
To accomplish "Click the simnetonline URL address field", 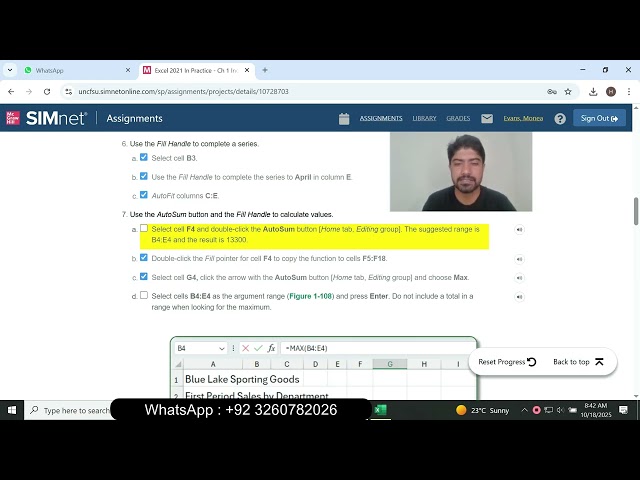I will [x=183, y=91].
